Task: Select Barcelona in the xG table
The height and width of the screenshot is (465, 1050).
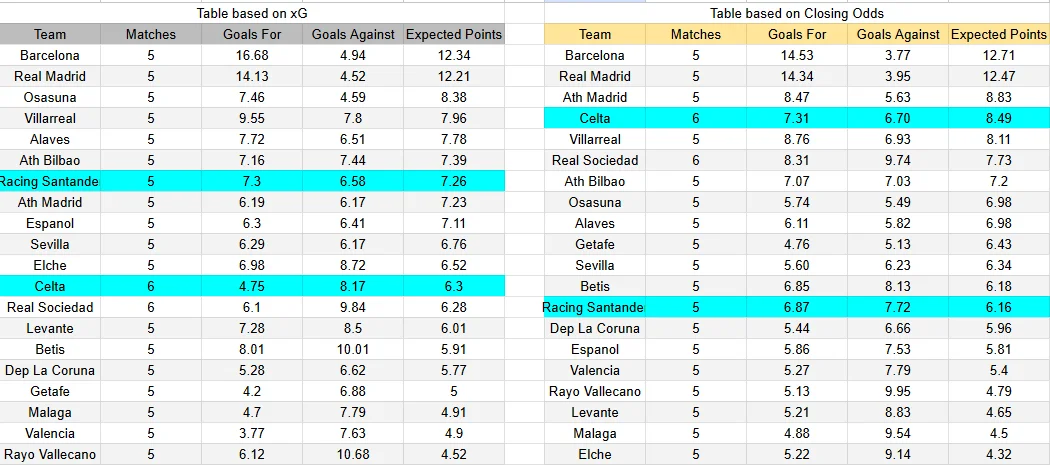Action: click(x=50, y=55)
